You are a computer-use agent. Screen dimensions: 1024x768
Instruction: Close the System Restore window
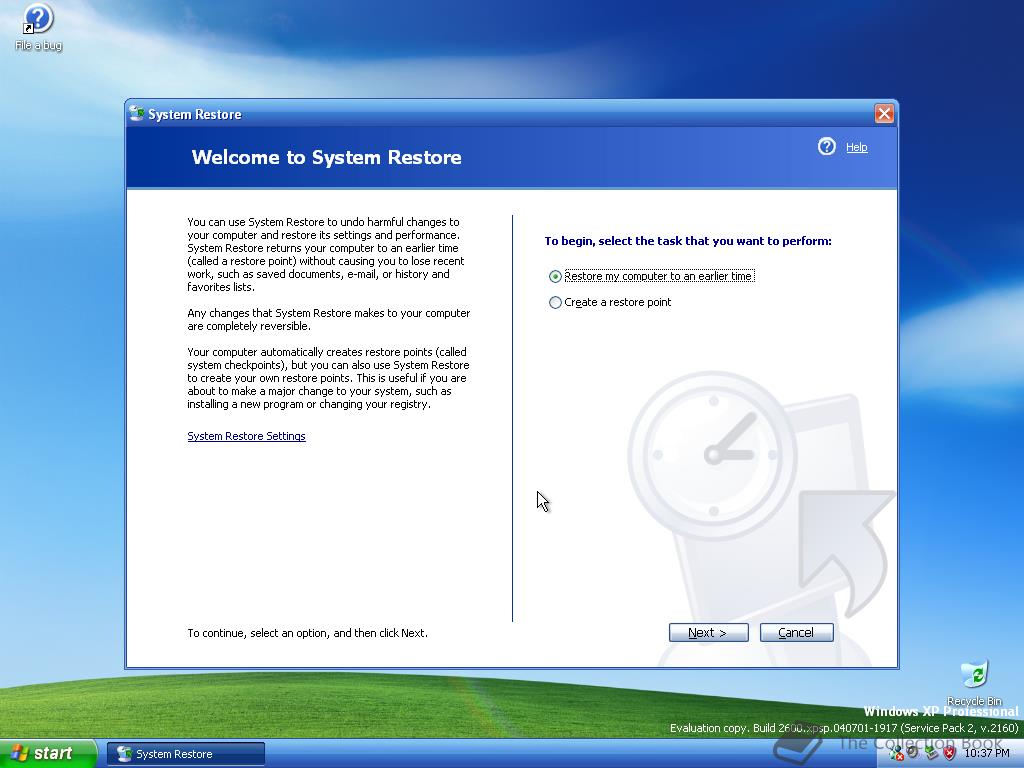[884, 114]
